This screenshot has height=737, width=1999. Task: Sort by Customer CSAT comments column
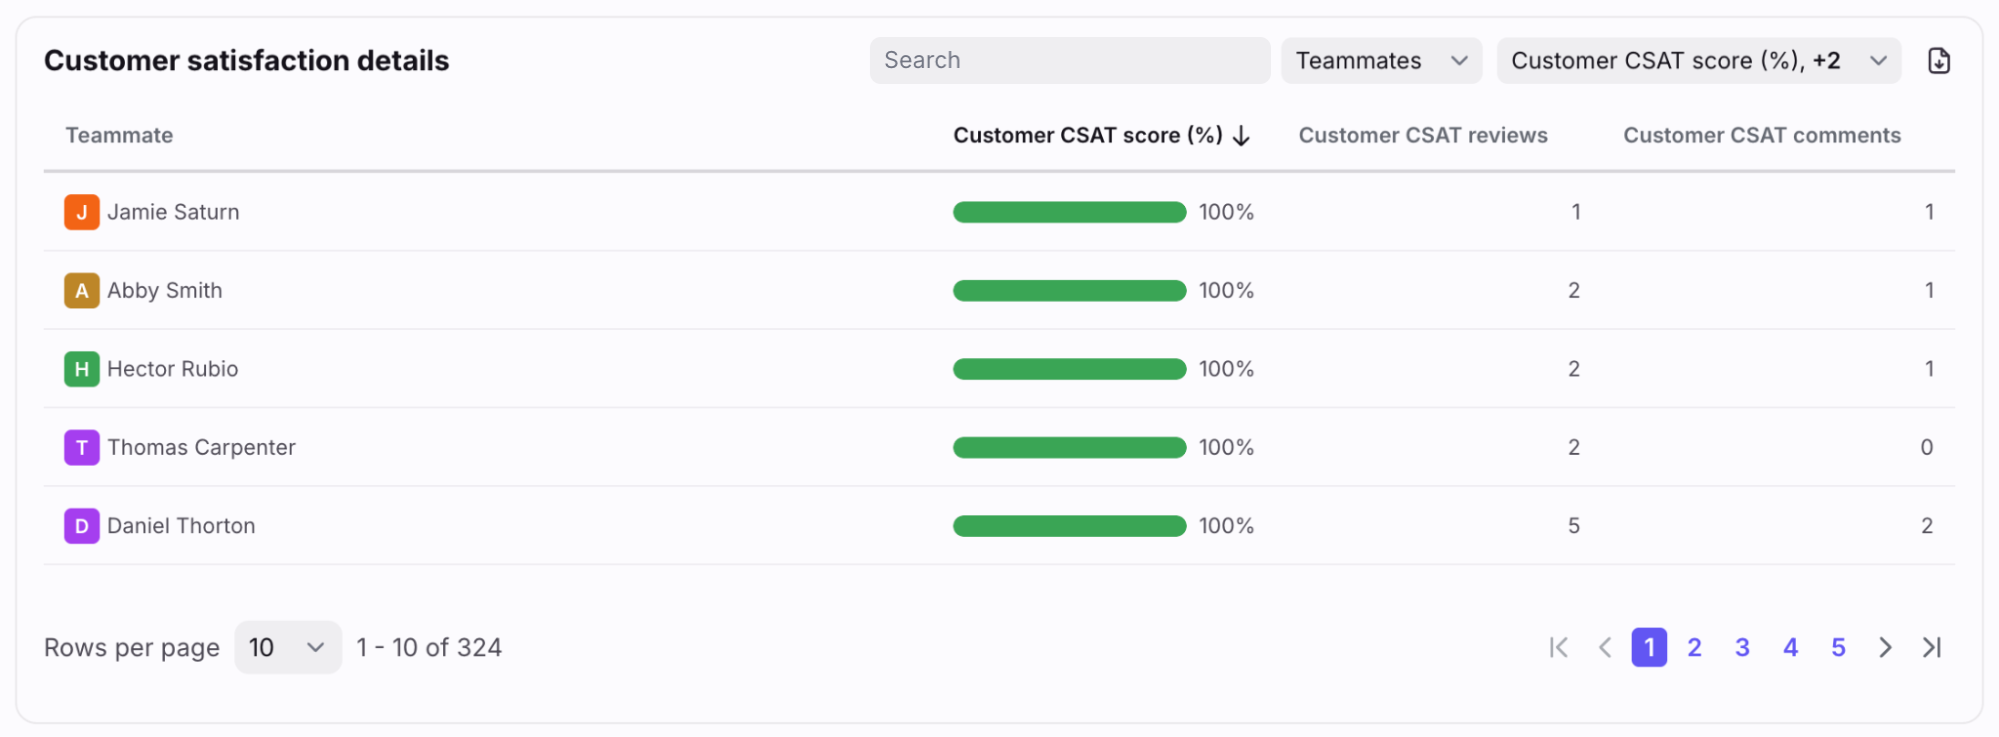(1761, 136)
